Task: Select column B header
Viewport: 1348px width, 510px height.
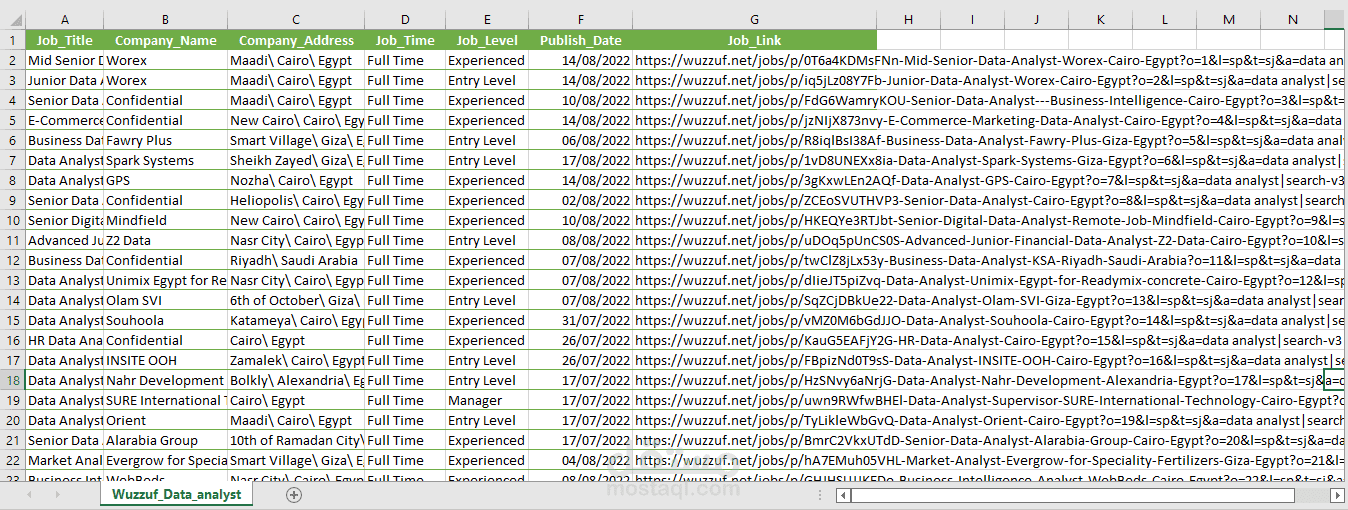Action: (166, 20)
